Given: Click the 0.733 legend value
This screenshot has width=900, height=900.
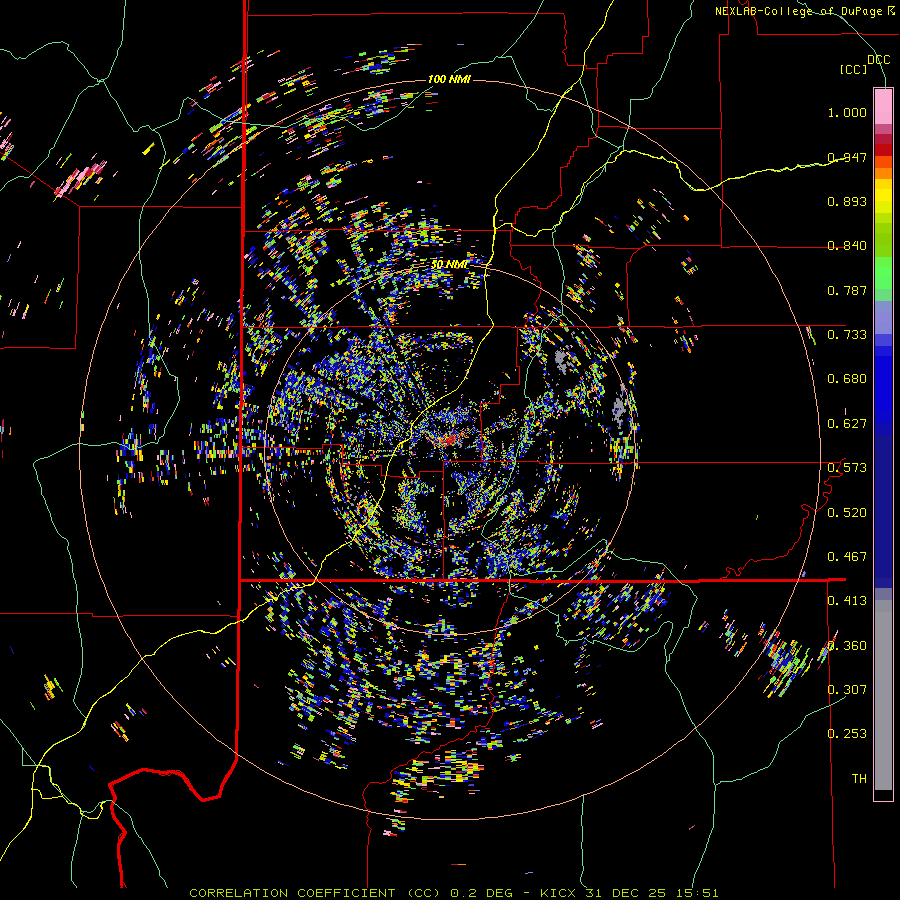Looking at the screenshot, I should 847,335.
